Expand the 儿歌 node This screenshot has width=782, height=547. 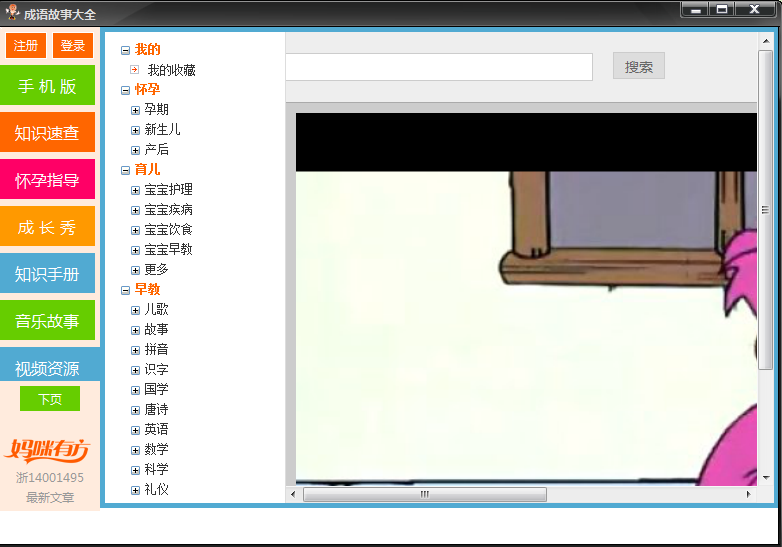click(x=135, y=310)
